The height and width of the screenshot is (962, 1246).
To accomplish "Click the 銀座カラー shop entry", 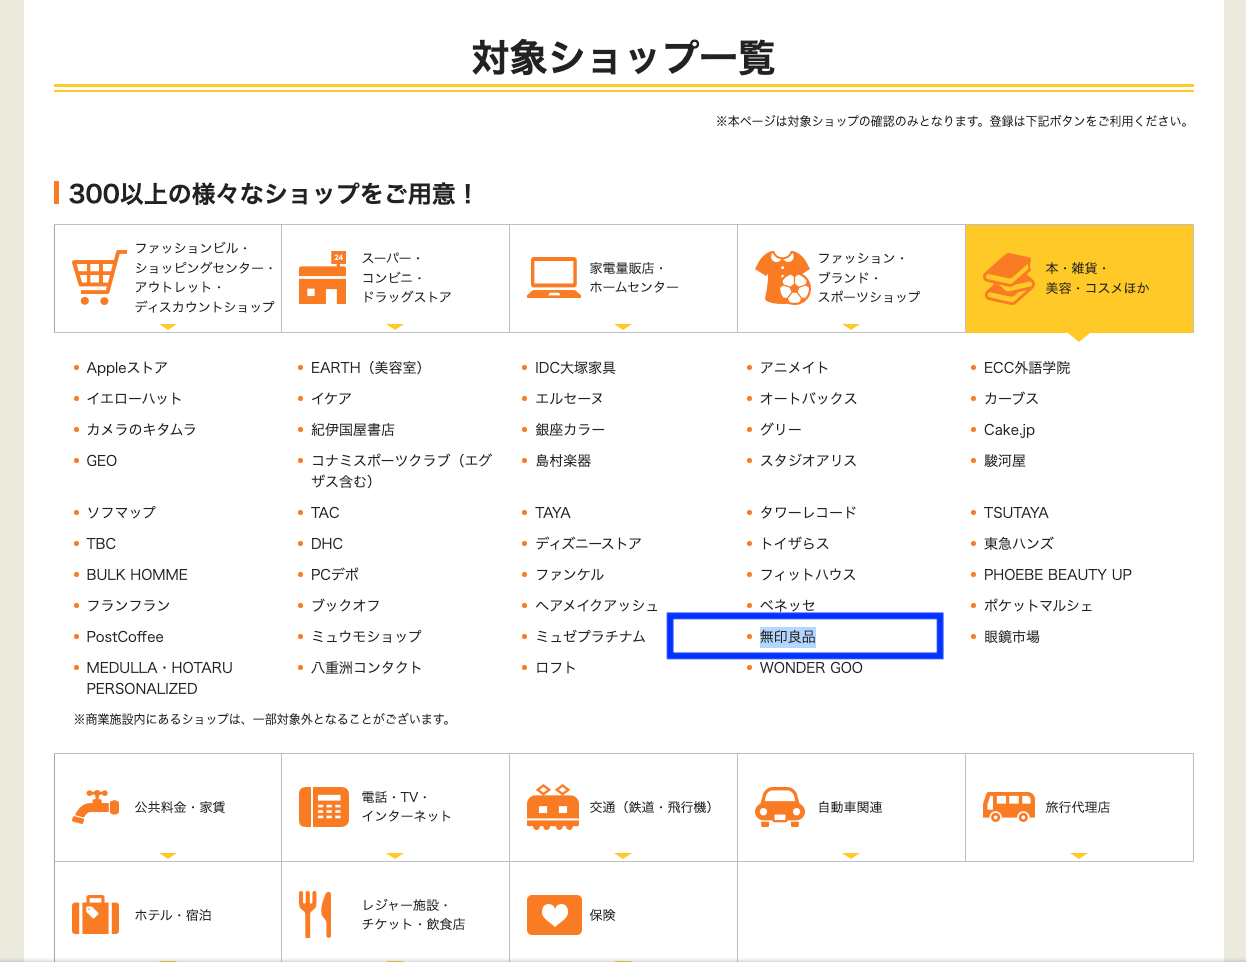I will point(570,430).
